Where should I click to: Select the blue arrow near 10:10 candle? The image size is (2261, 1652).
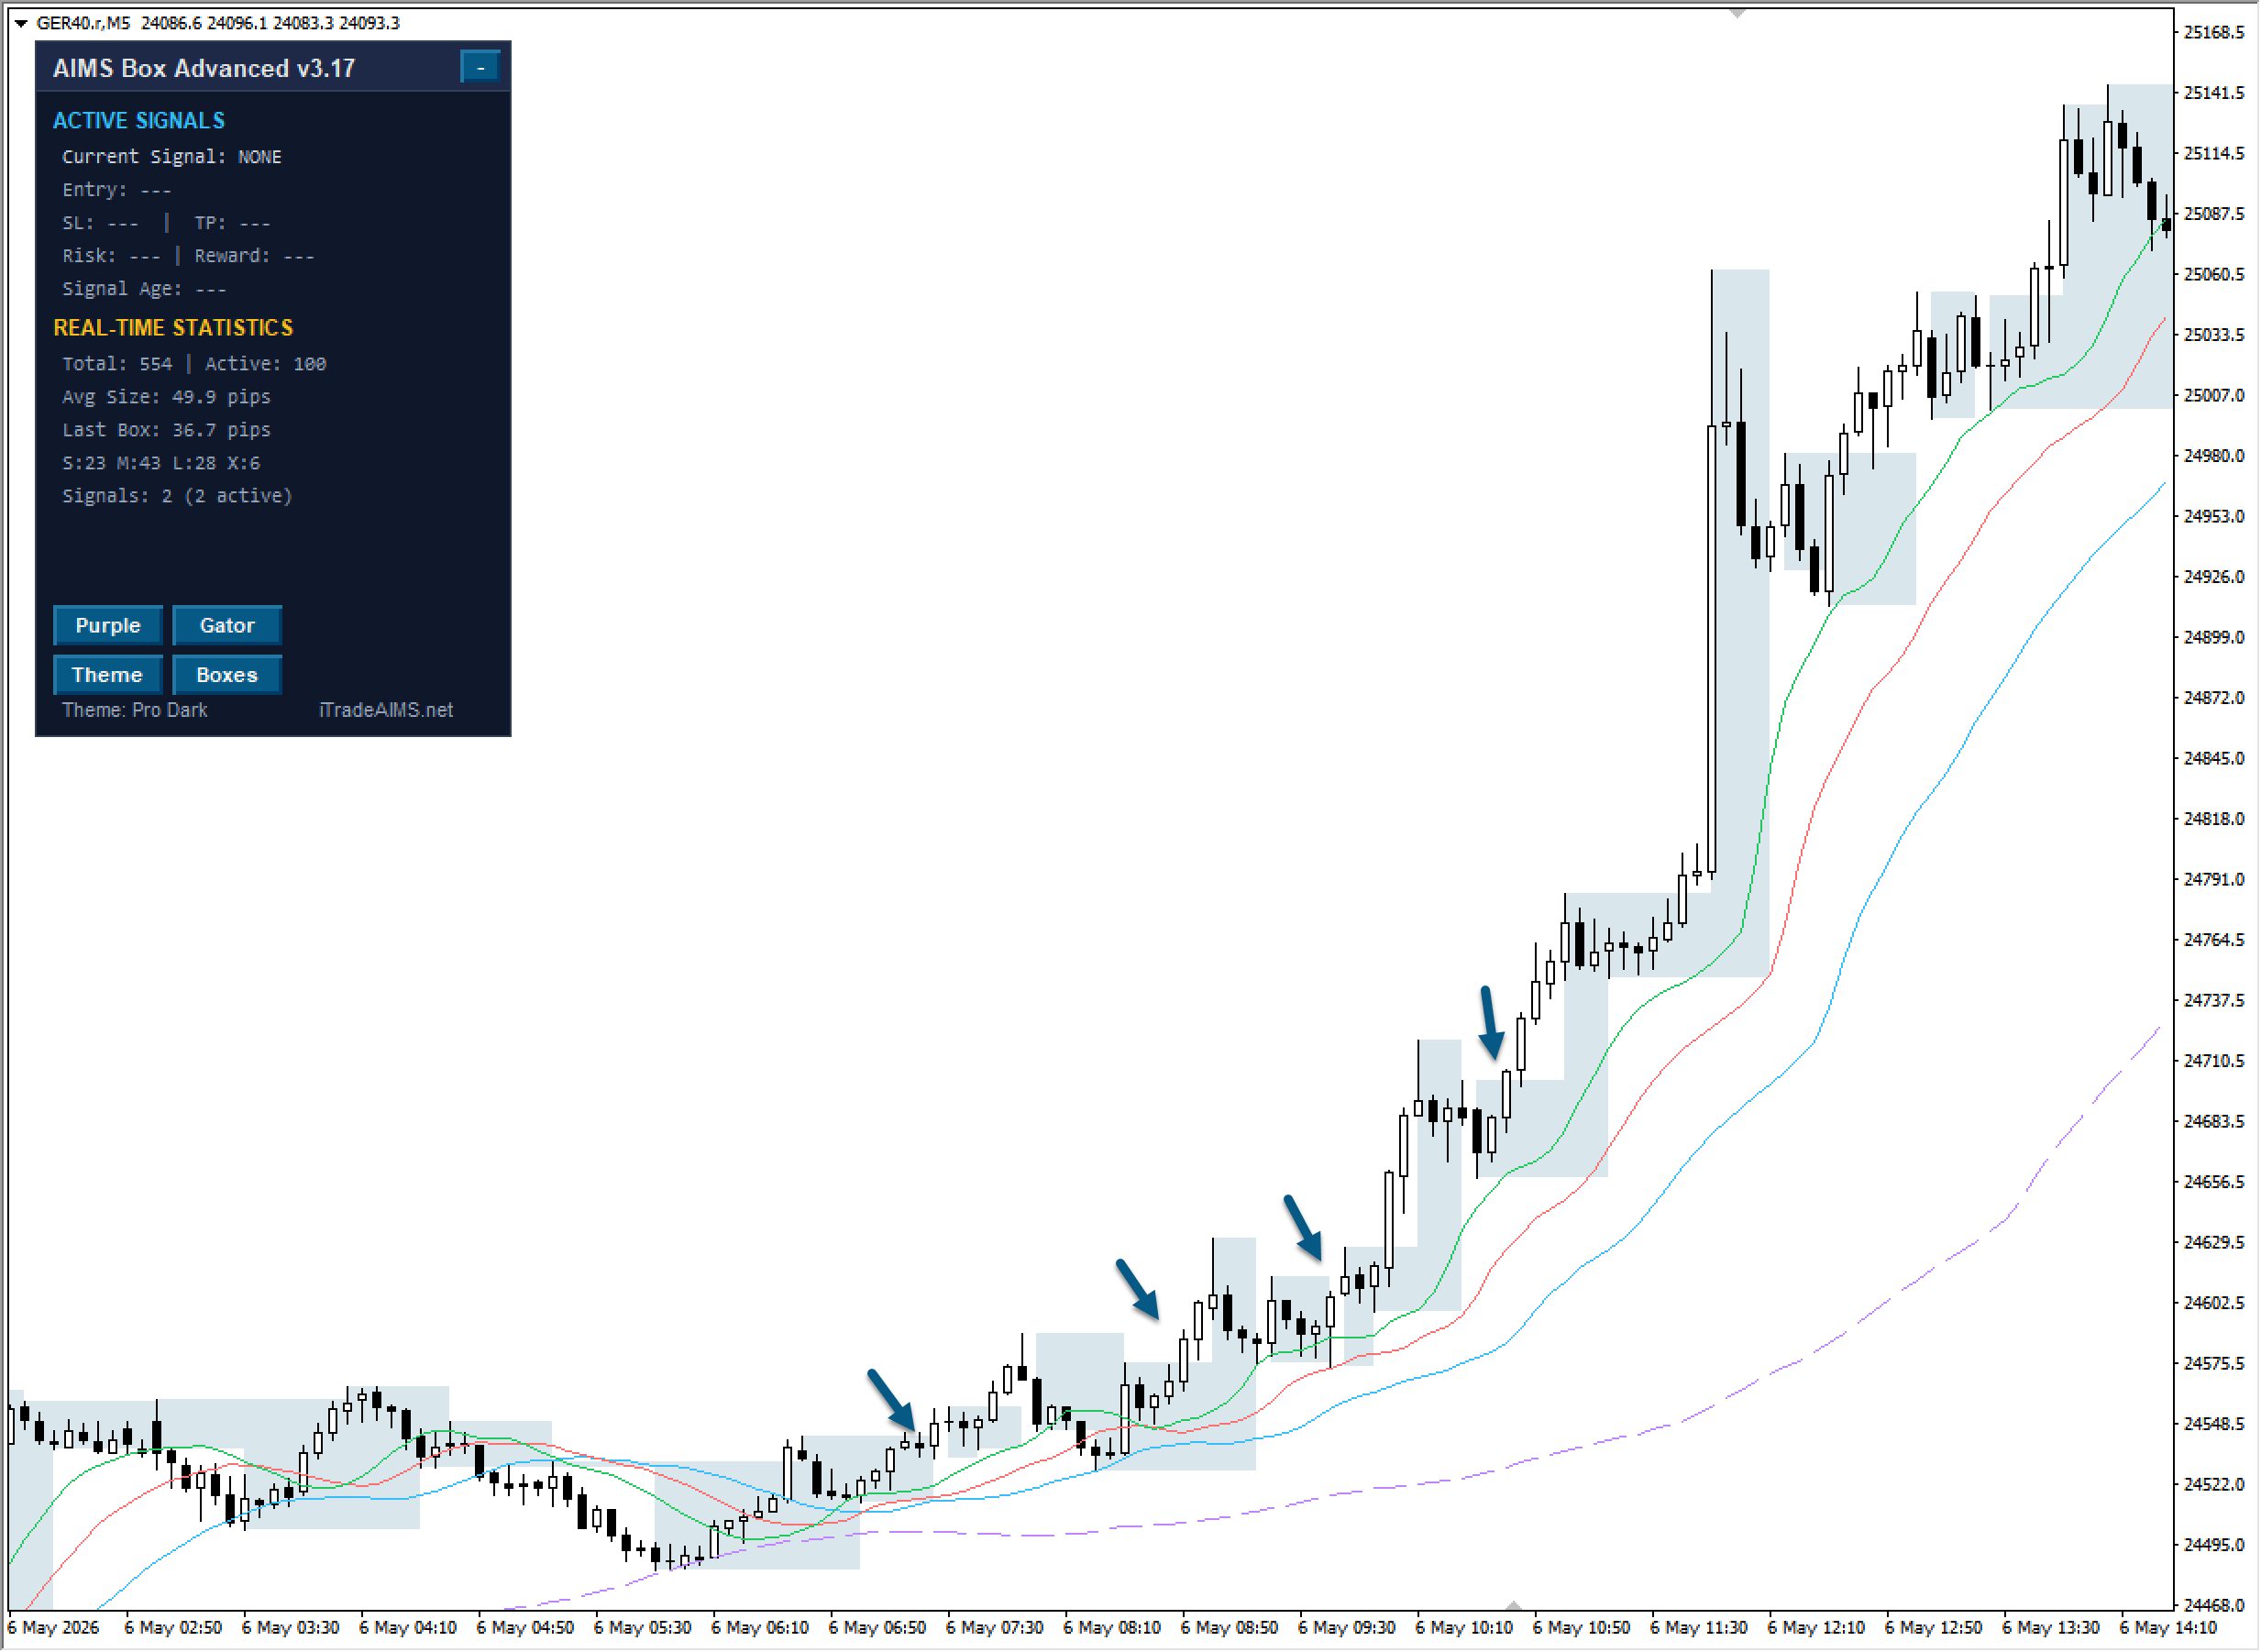pyautogui.click(x=1491, y=1023)
